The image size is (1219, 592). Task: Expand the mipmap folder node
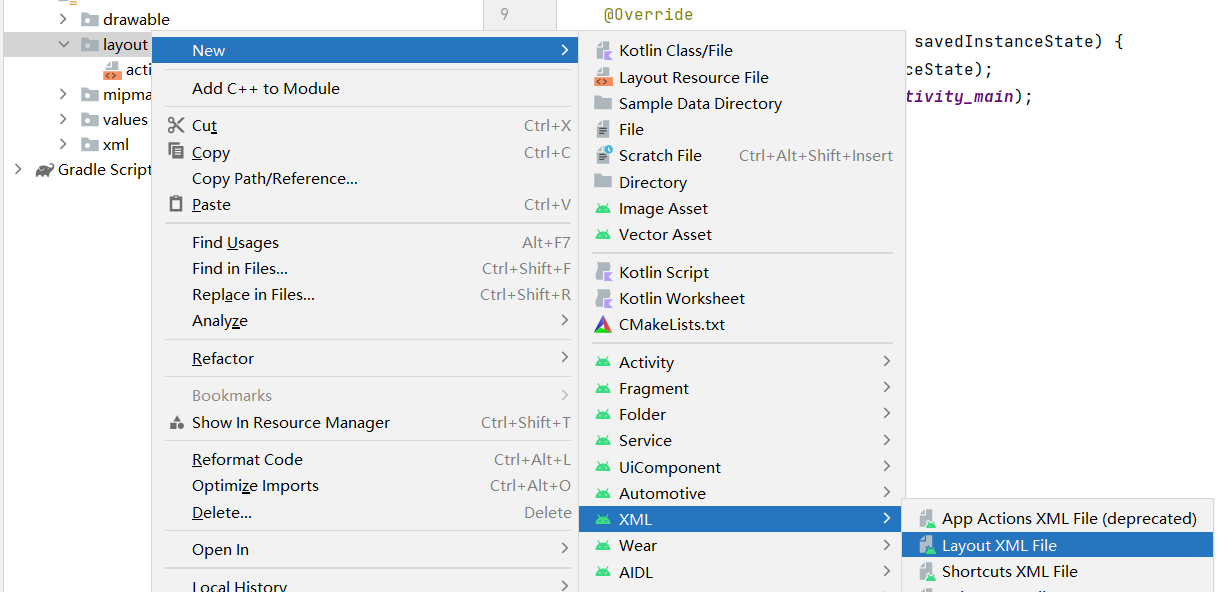coord(63,94)
